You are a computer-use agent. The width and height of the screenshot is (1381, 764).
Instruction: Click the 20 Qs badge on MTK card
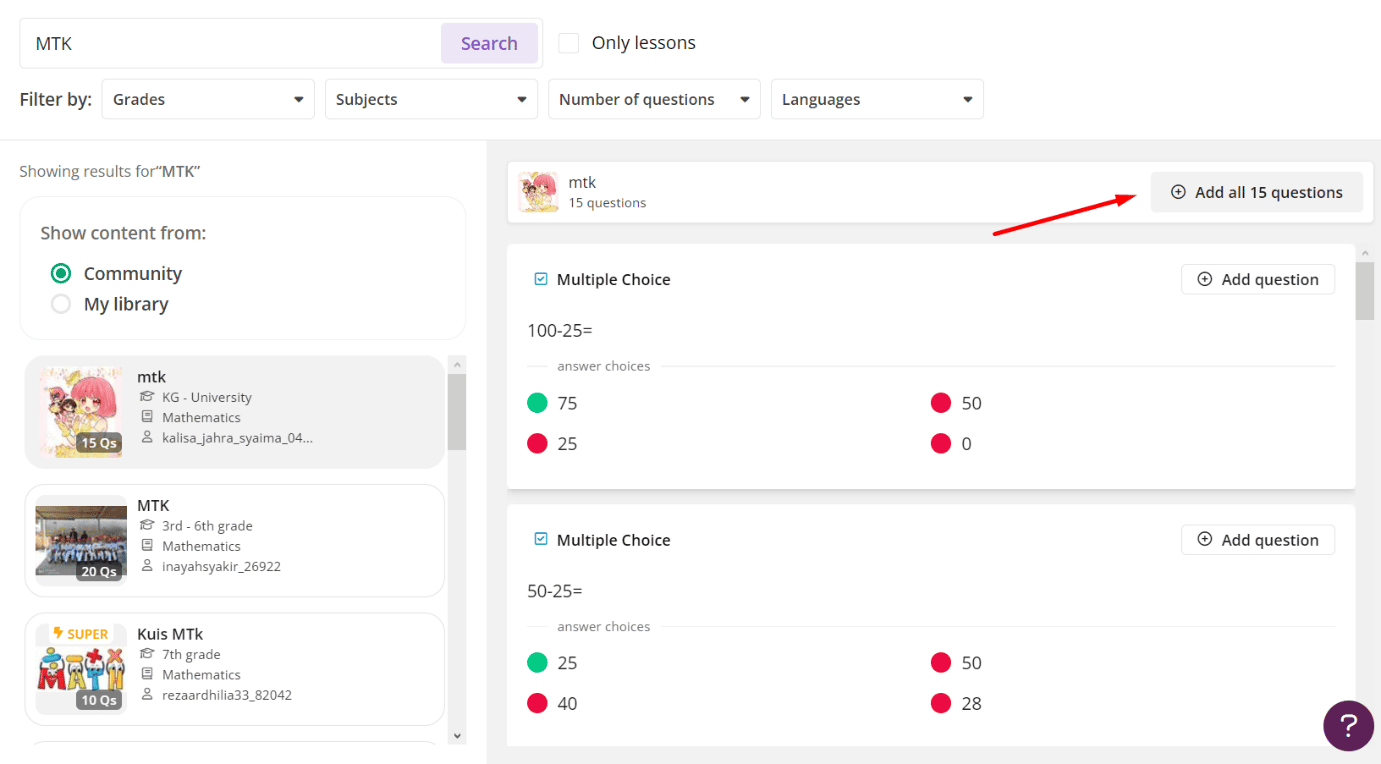[99, 571]
